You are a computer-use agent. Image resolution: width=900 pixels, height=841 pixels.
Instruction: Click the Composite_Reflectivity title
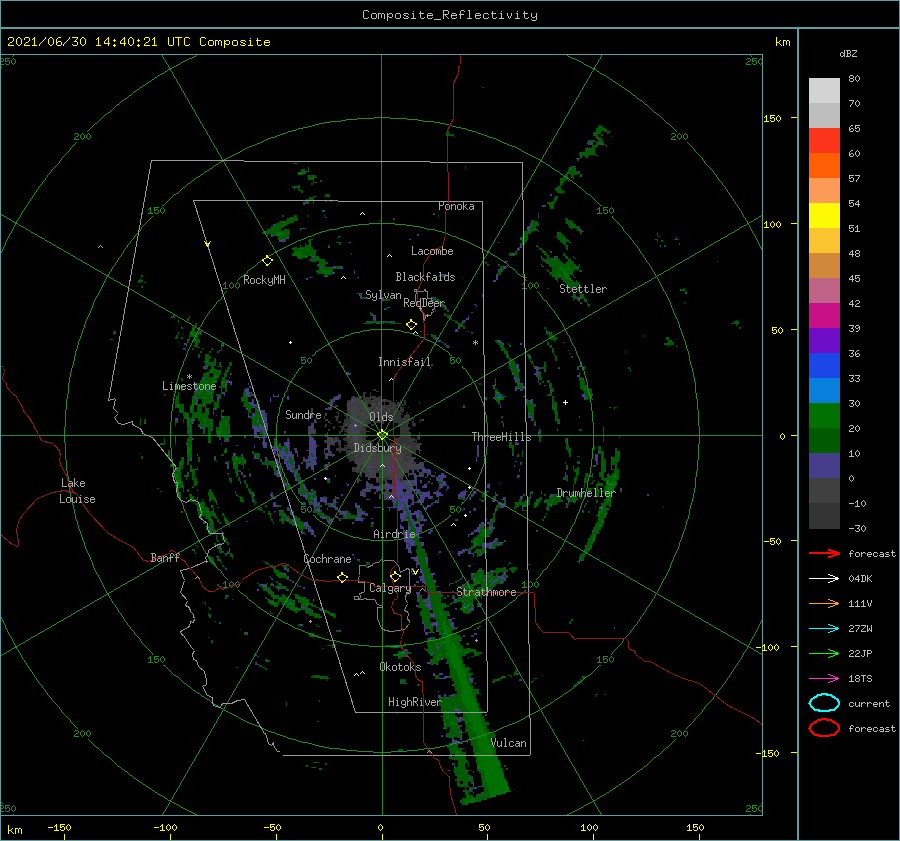point(450,15)
